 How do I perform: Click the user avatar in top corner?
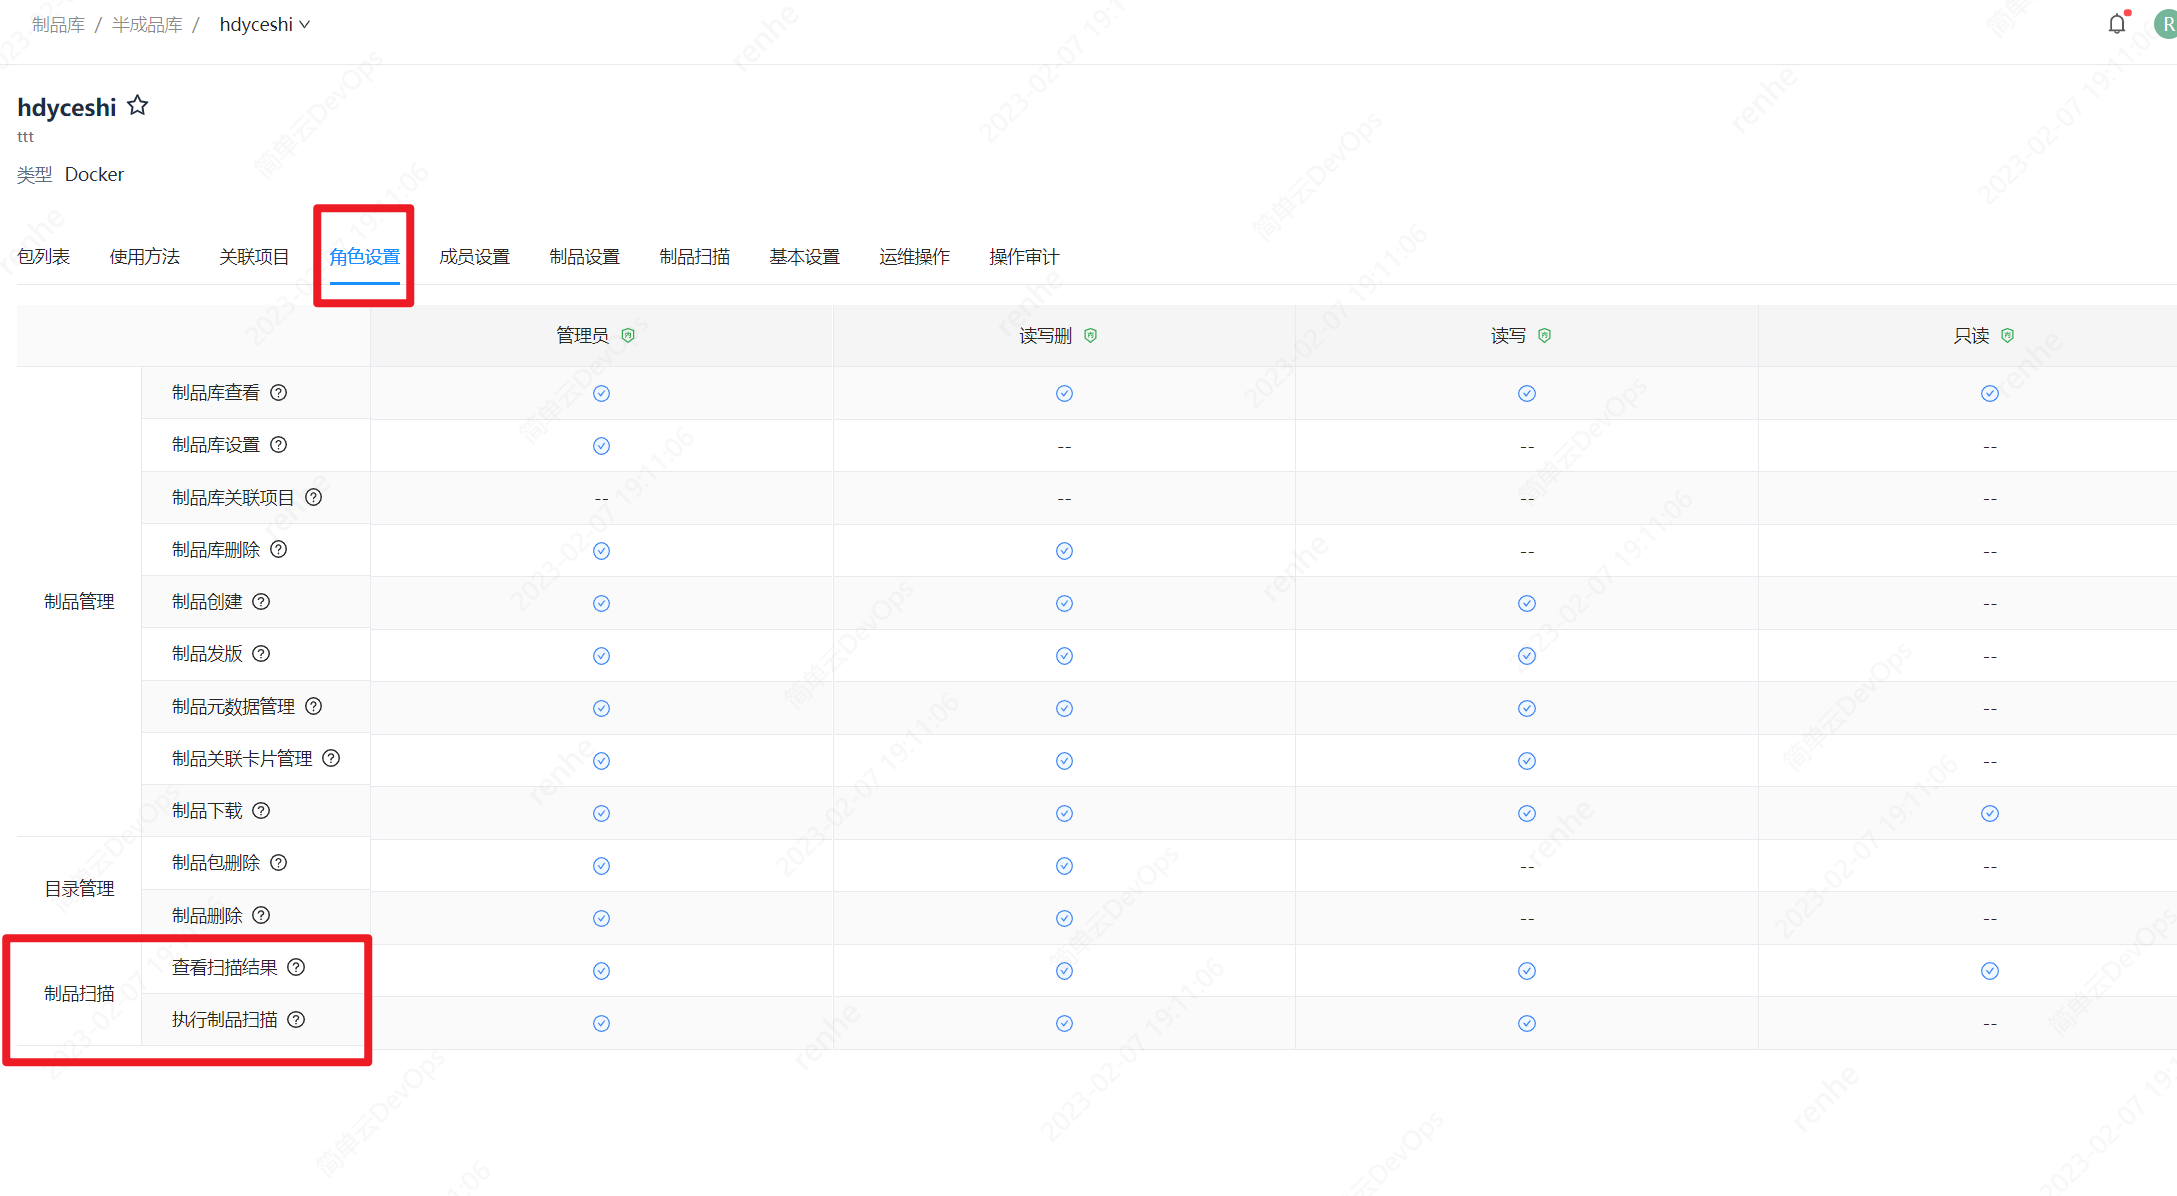[2165, 24]
